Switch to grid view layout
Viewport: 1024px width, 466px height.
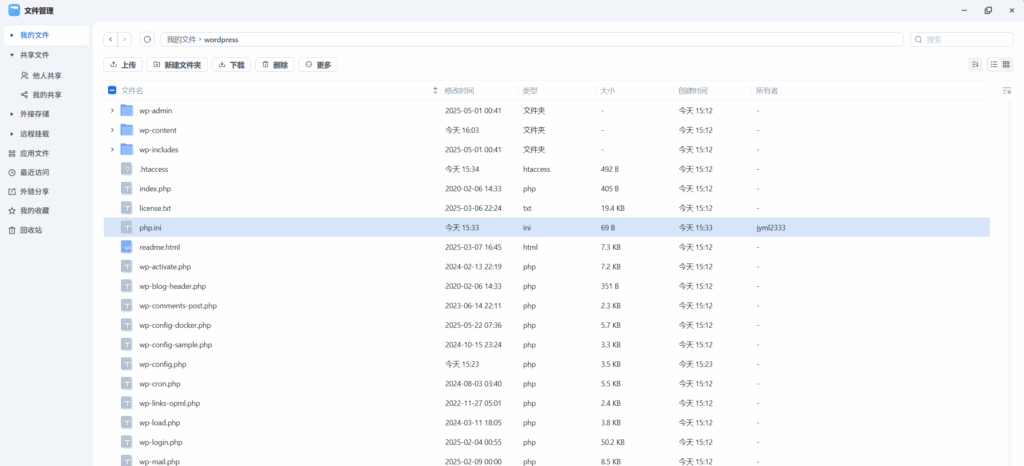(x=1006, y=64)
